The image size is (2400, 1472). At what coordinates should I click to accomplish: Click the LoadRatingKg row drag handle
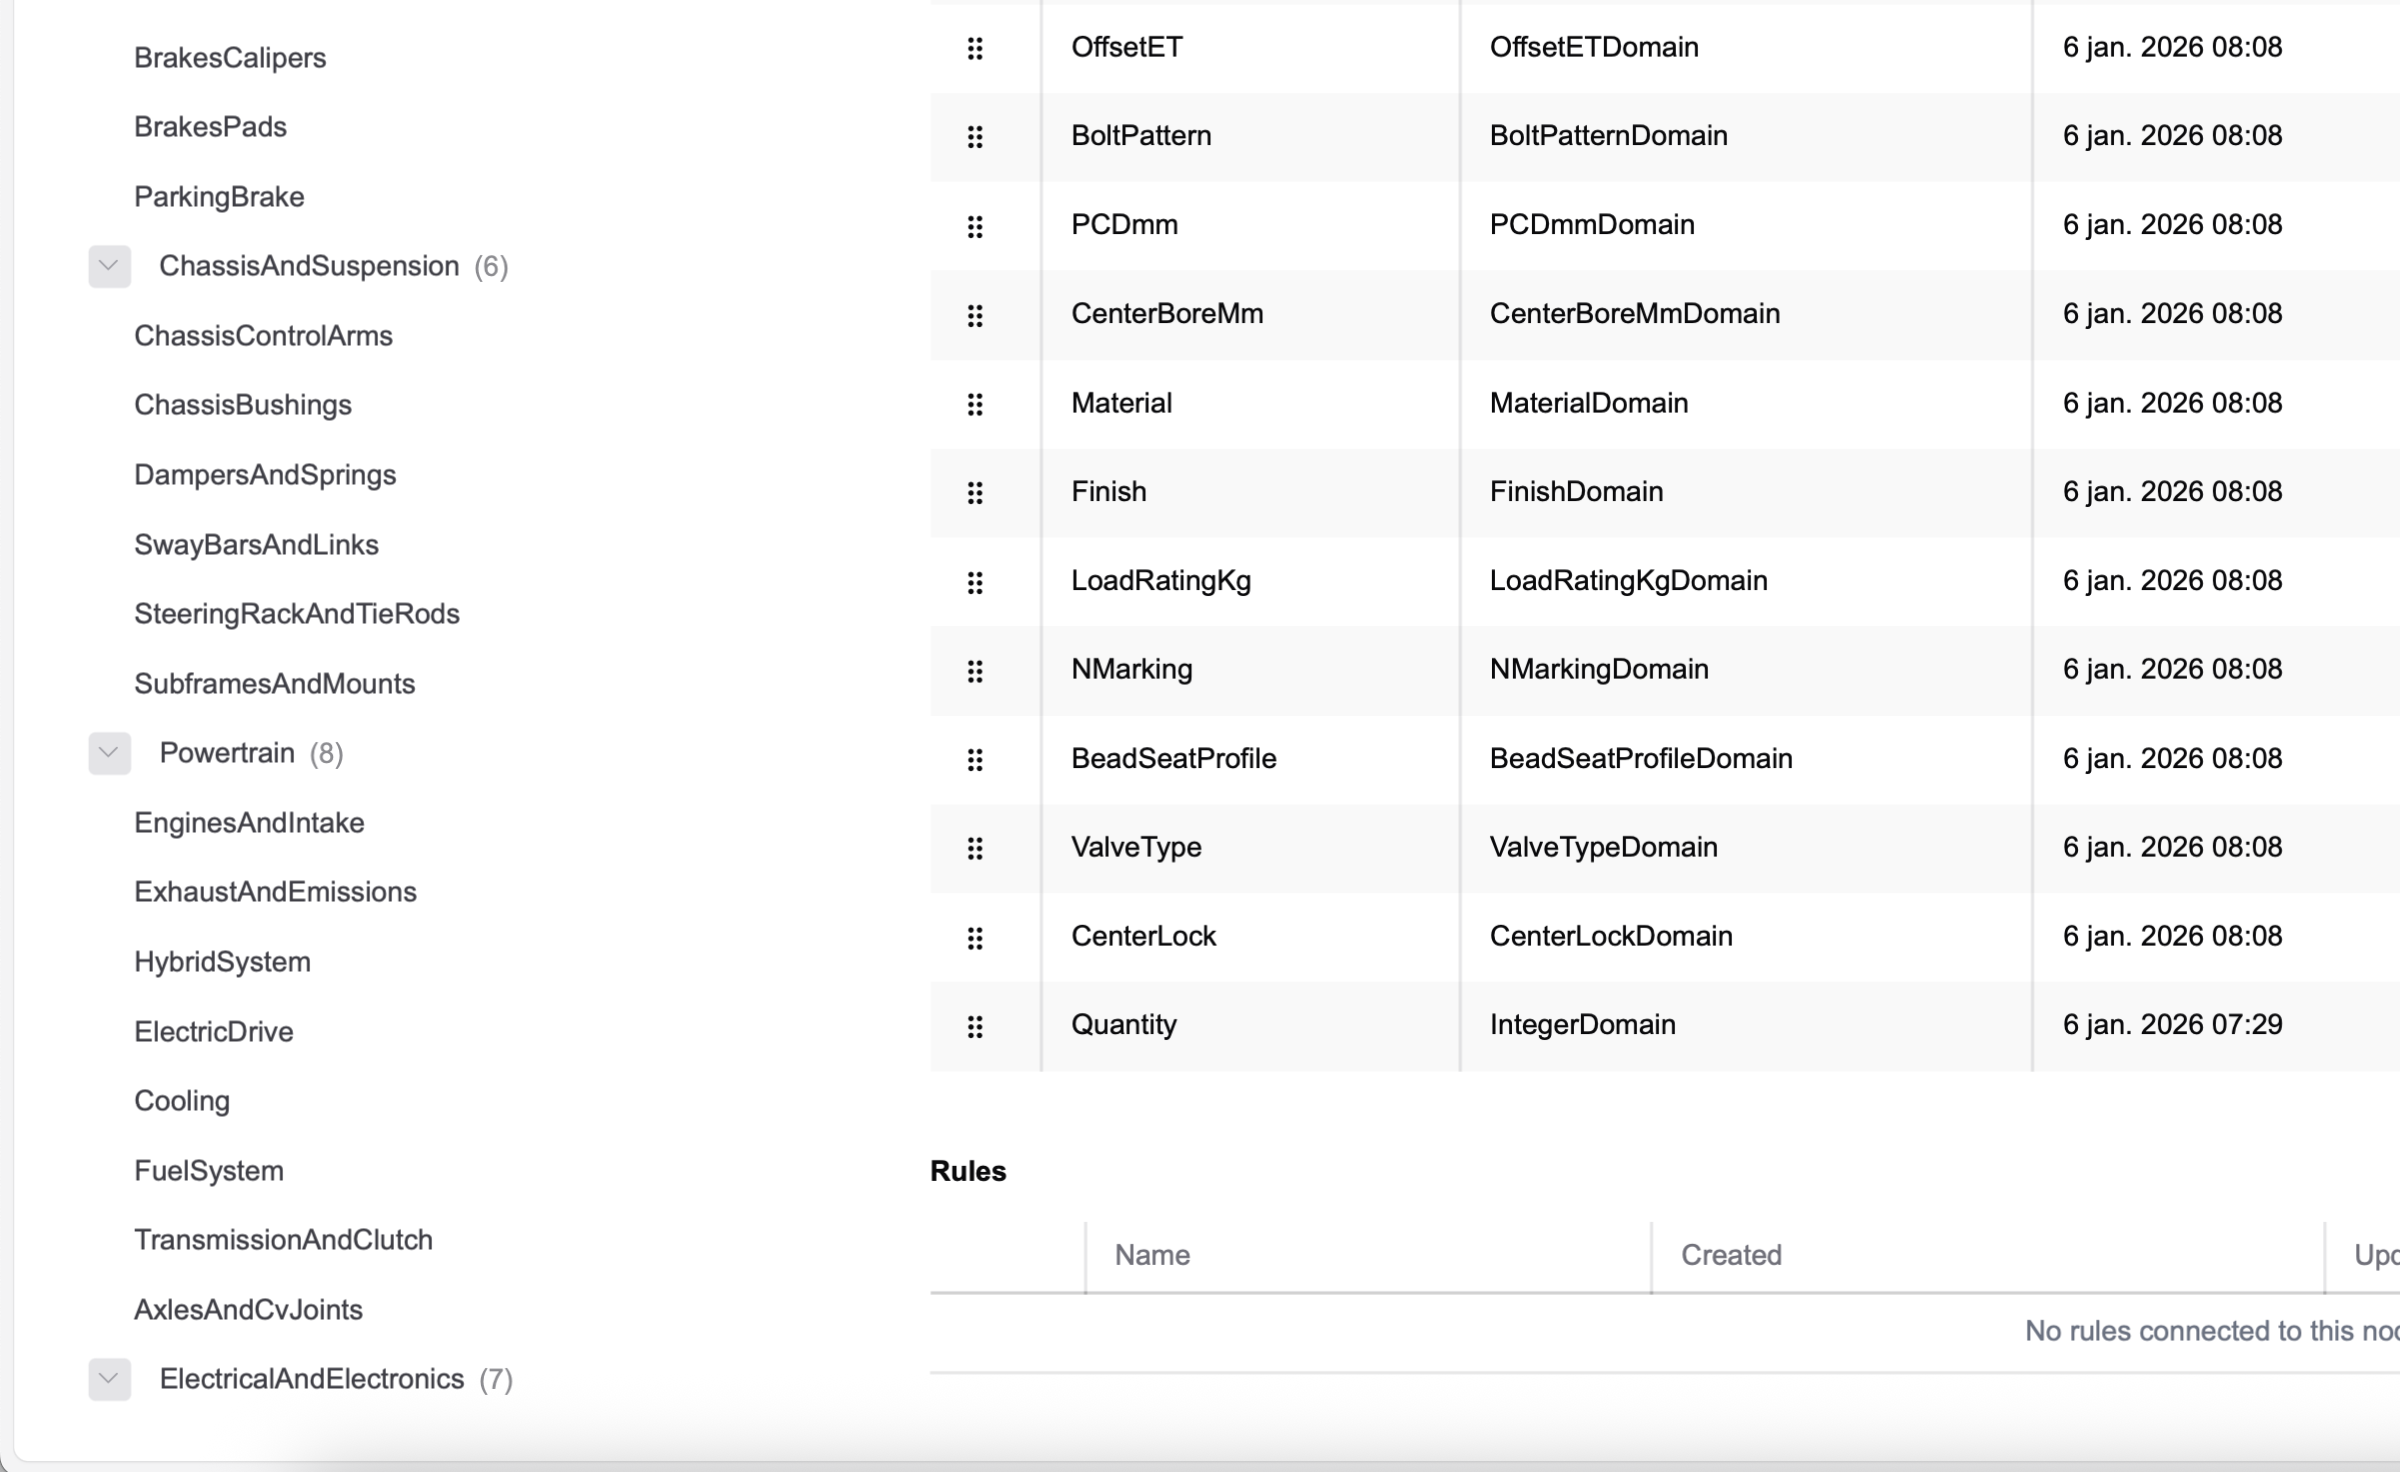[975, 582]
